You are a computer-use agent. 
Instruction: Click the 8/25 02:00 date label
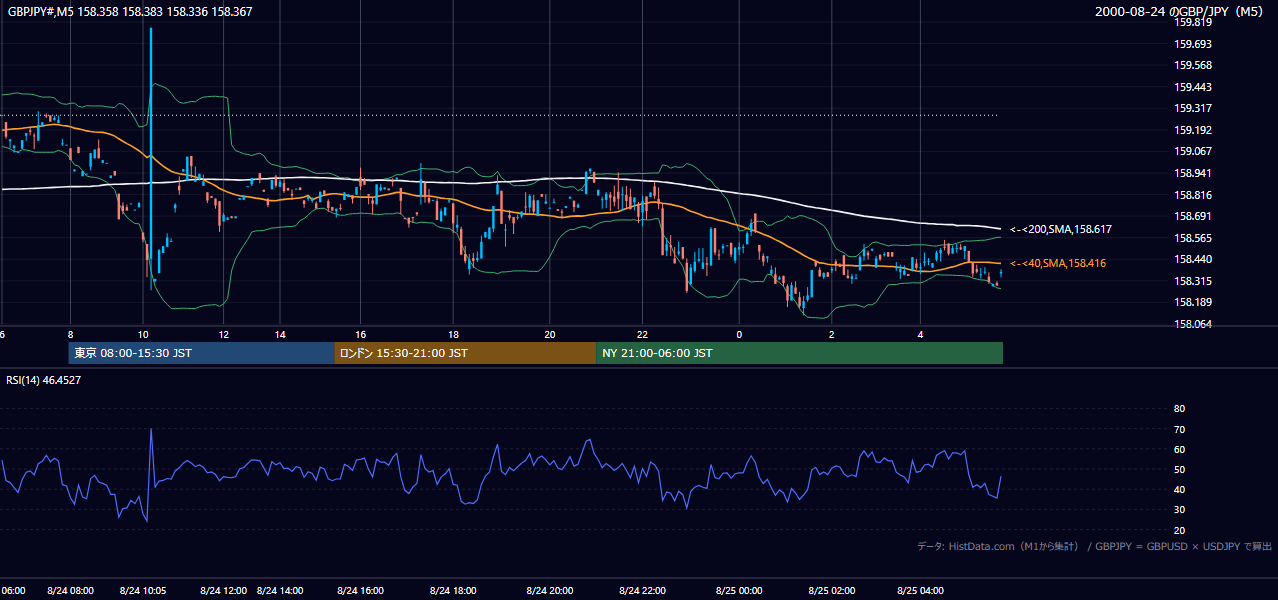pyautogui.click(x=831, y=591)
